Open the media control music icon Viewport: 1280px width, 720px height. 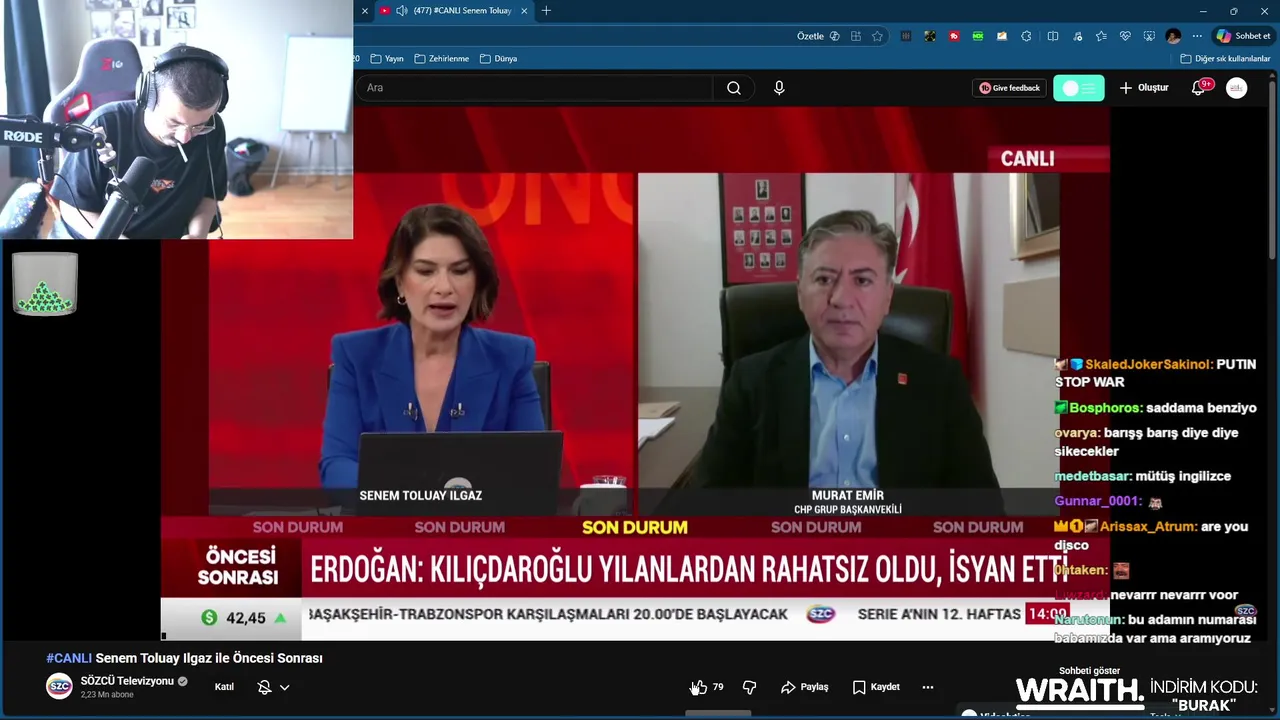tap(1077, 36)
